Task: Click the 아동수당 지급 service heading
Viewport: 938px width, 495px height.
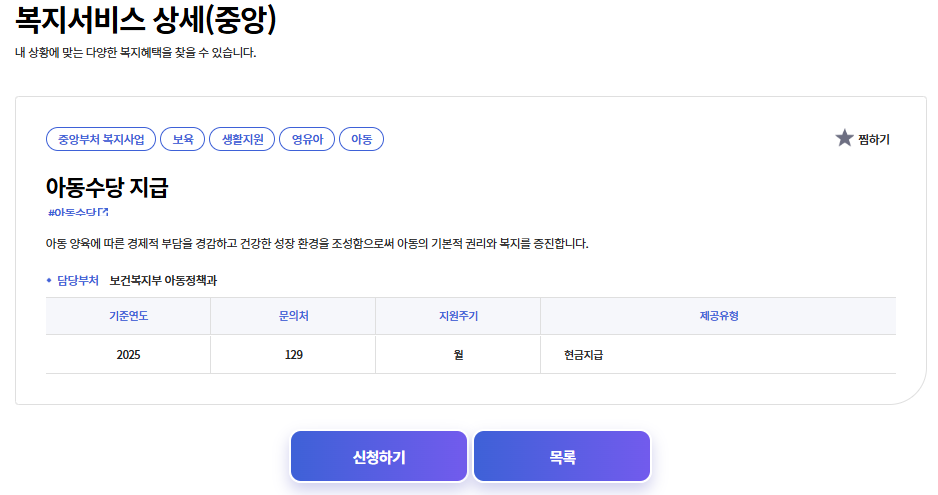Action: tap(107, 187)
